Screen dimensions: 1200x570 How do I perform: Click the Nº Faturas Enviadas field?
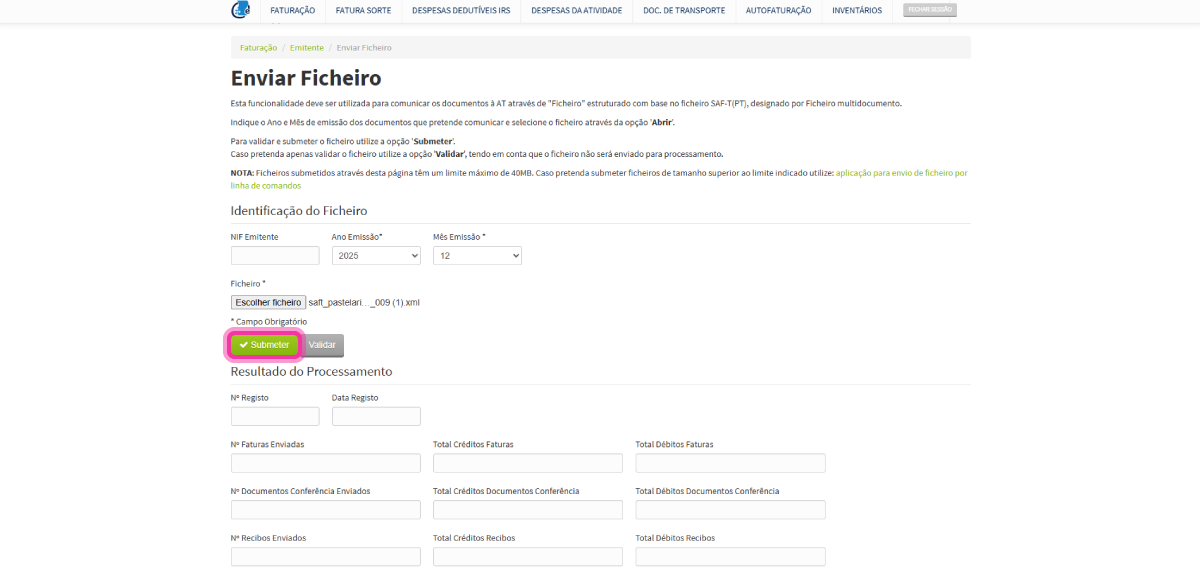(x=326, y=463)
